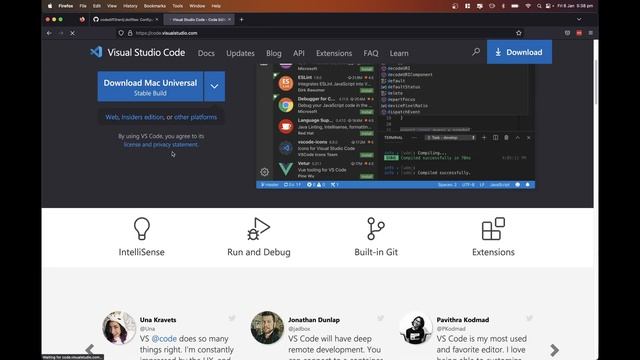Switch to the GitHub tab
Image resolution: width=640 pixels, height=360 pixels.
[125, 20]
